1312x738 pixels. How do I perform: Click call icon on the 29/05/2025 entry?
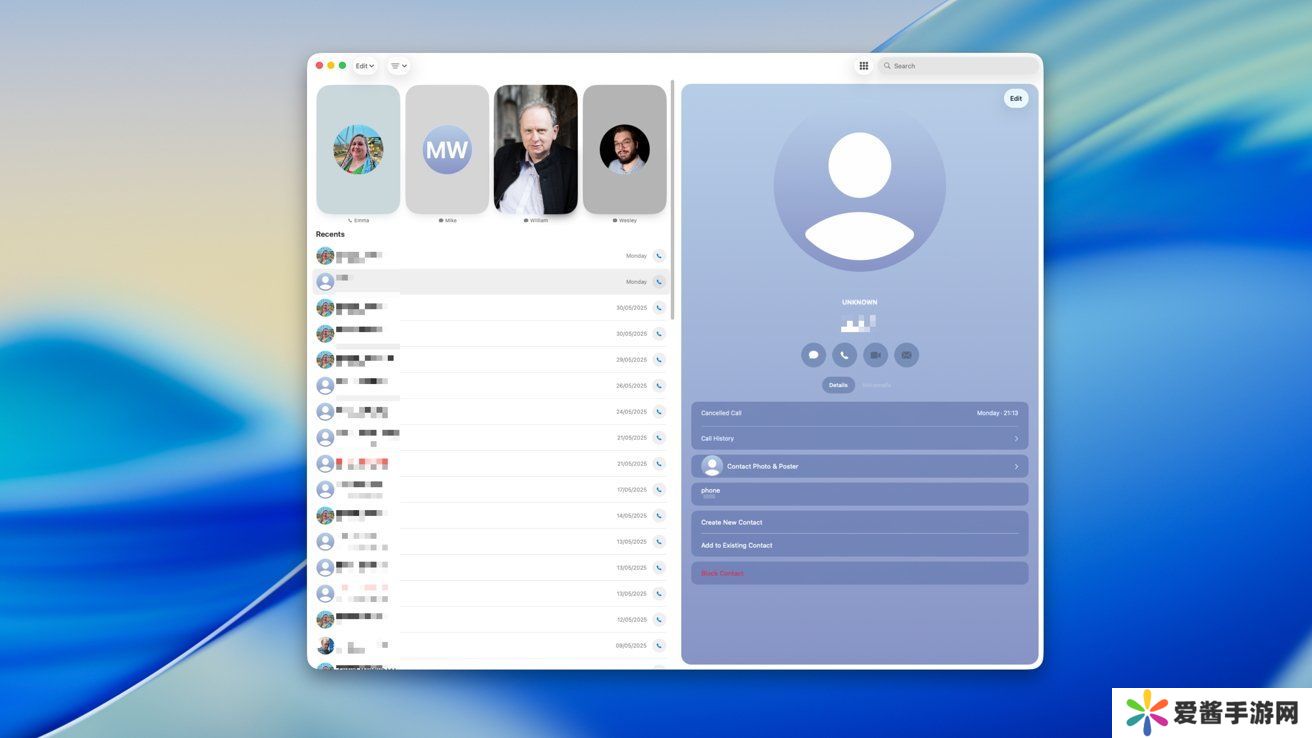pos(659,360)
